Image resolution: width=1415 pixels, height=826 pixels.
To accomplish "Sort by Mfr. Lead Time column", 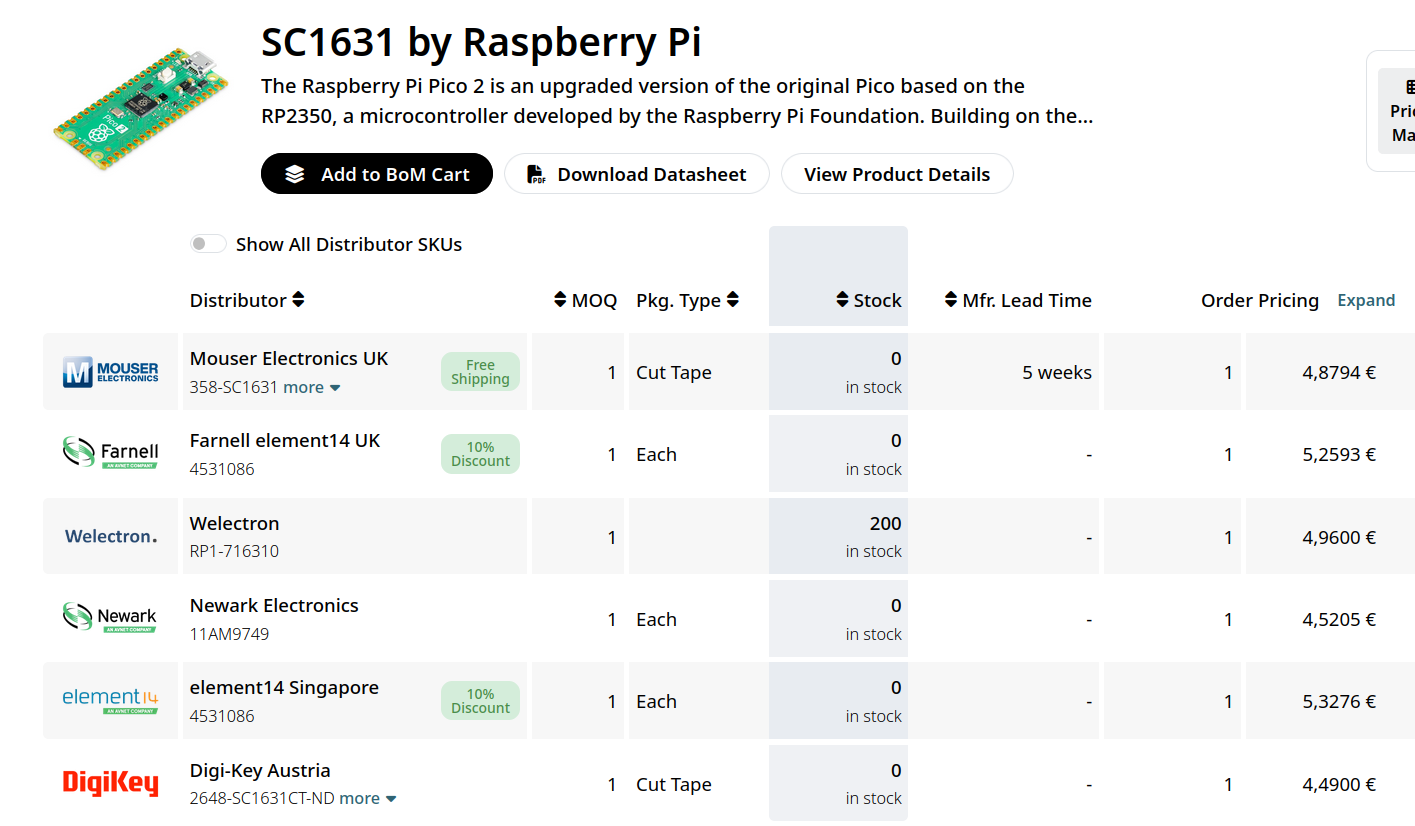I will coord(1018,300).
